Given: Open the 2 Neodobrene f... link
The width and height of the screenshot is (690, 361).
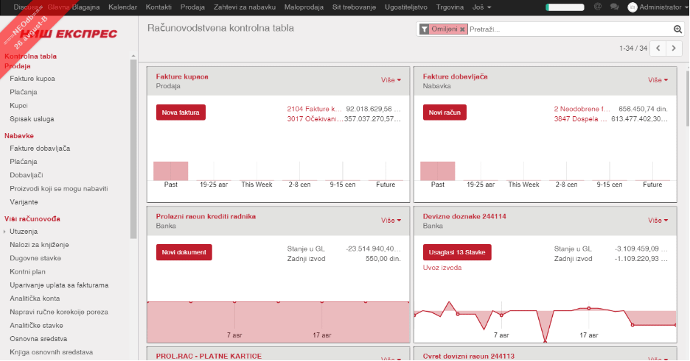Looking at the screenshot, I should click(x=582, y=109).
